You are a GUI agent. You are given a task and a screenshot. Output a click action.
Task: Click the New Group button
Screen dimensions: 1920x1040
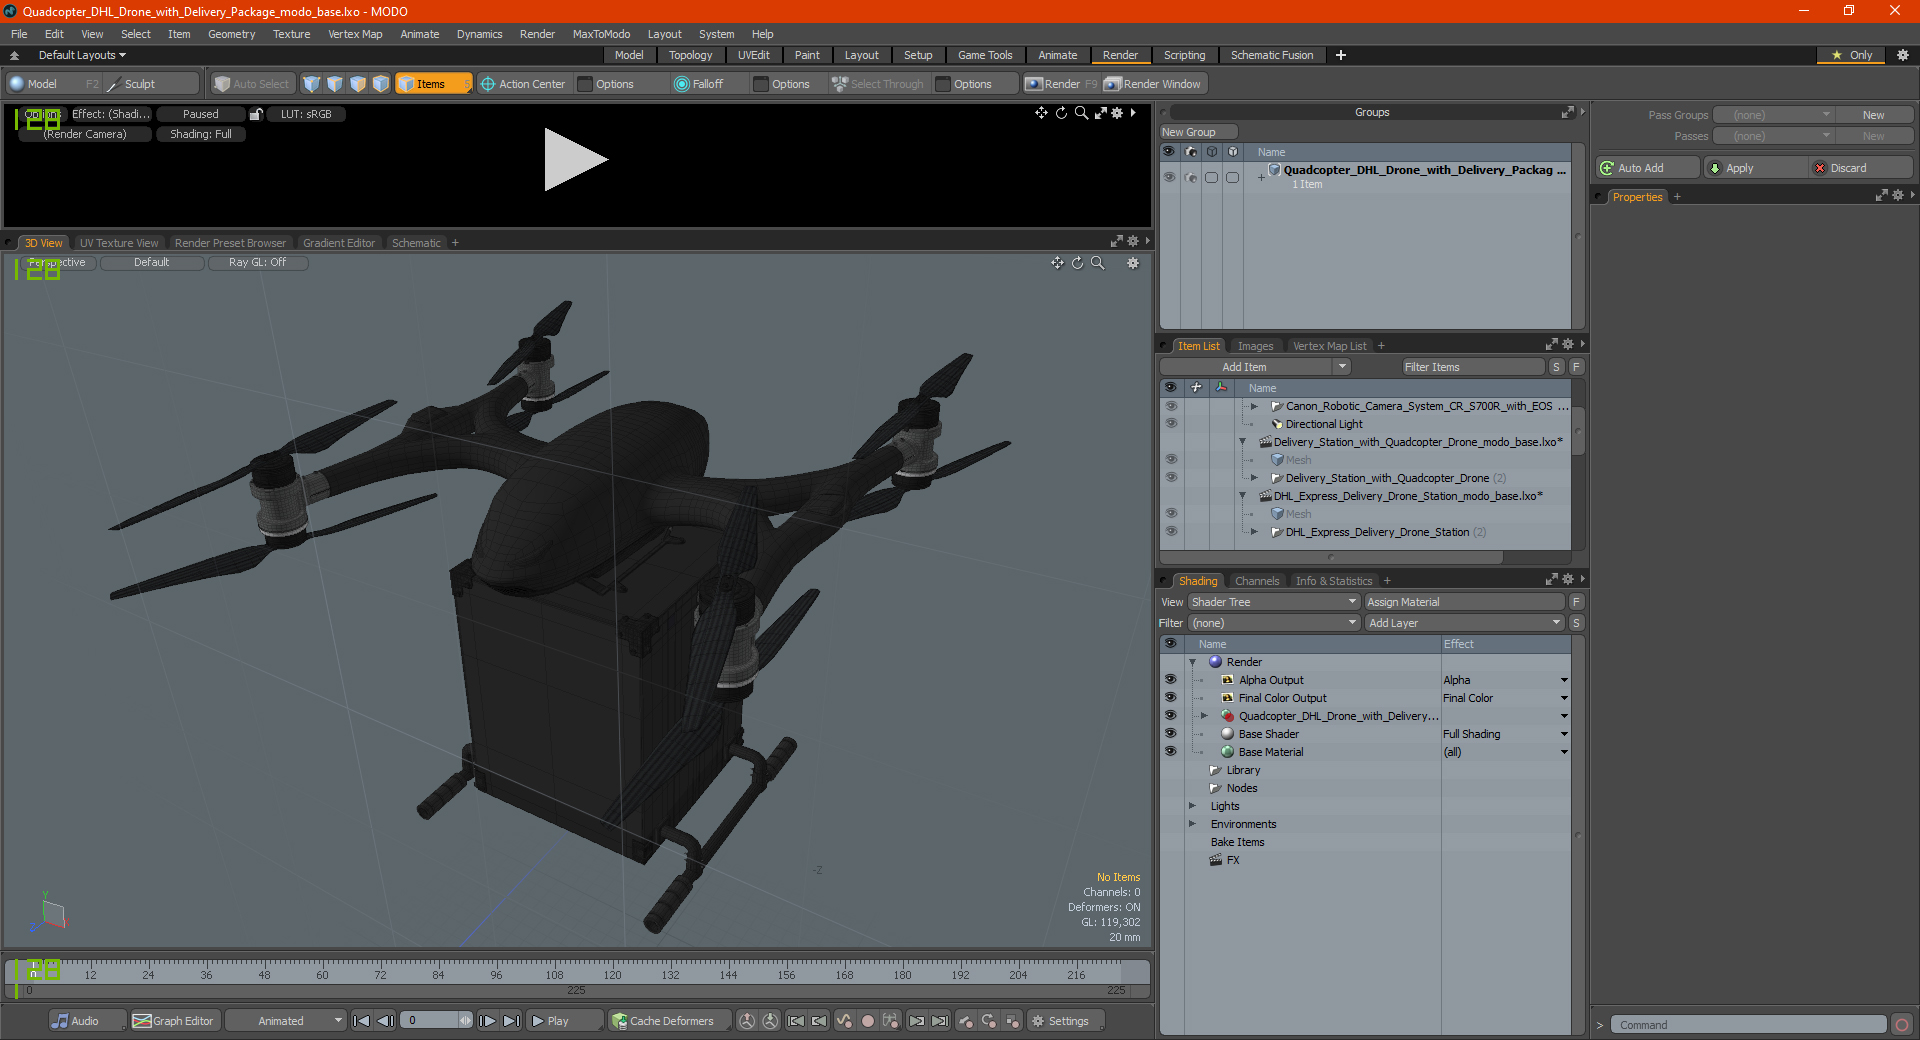[x=1198, y=132]
